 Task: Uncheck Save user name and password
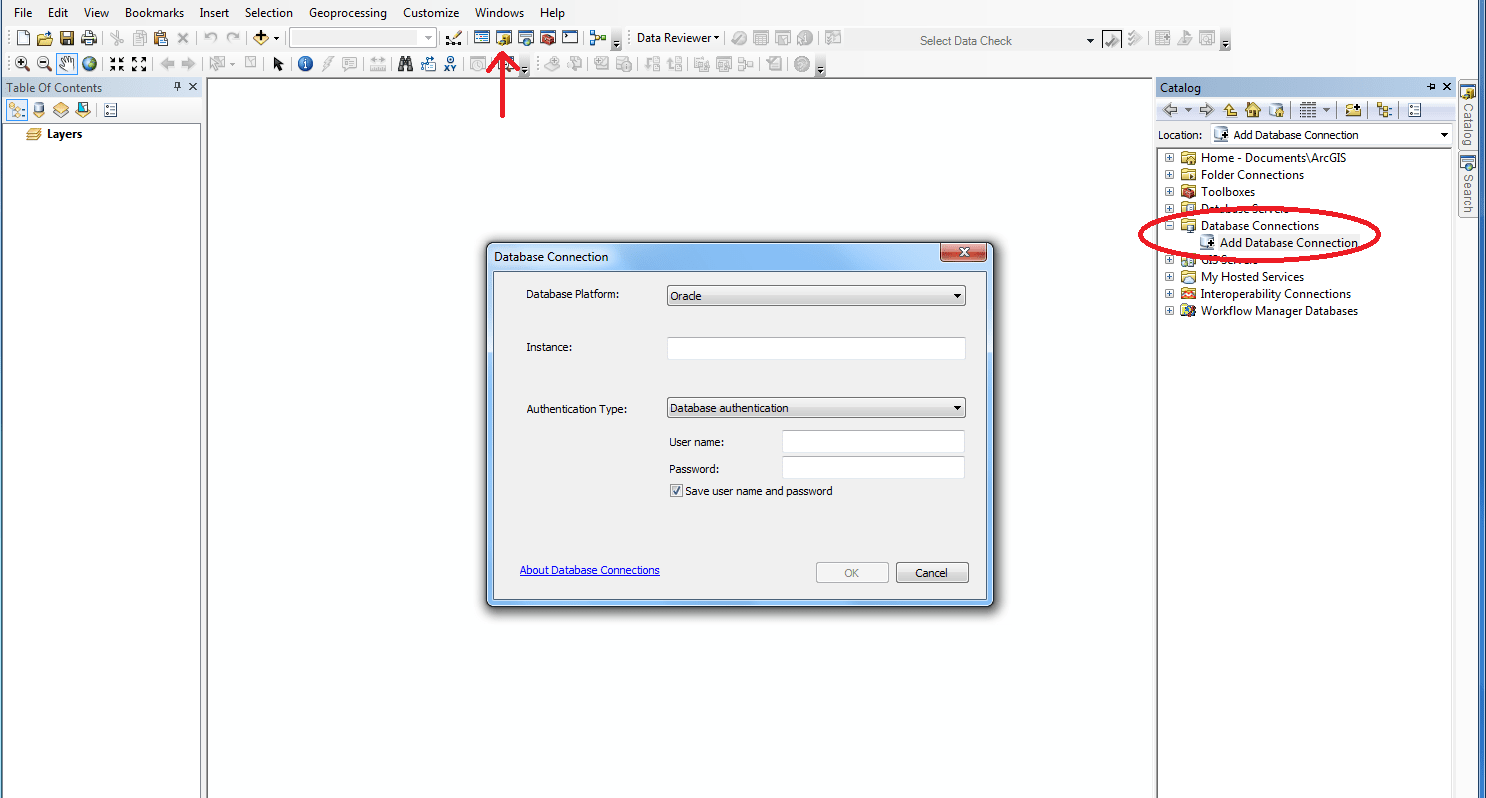[676, 490]
